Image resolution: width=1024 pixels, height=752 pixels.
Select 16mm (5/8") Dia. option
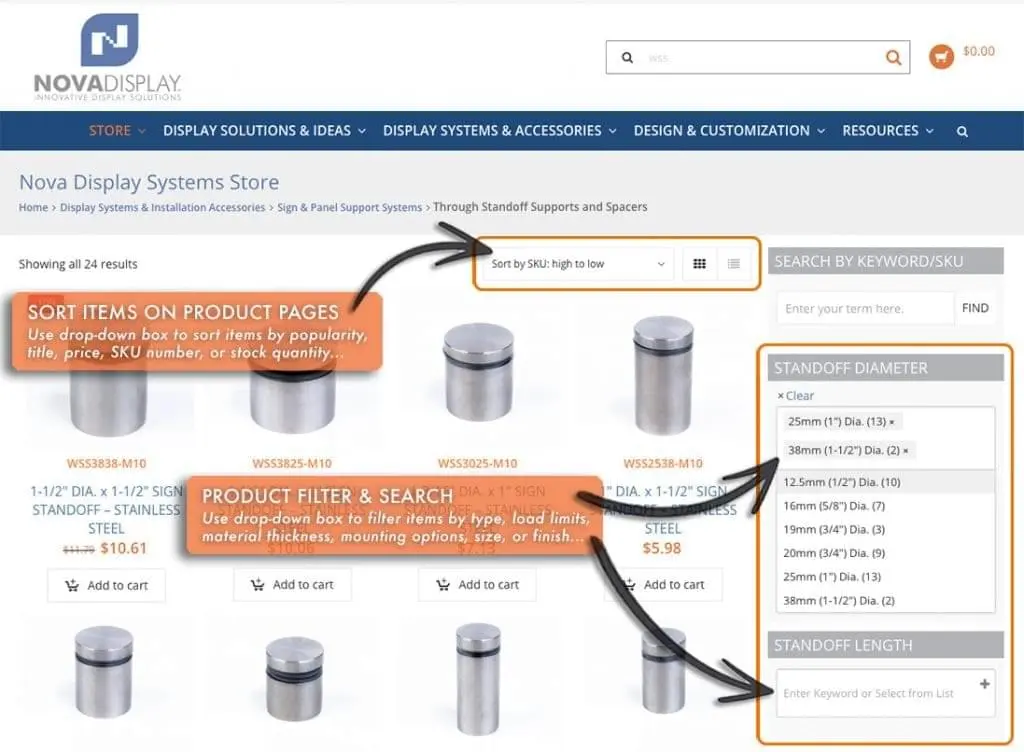coord(886,506)
